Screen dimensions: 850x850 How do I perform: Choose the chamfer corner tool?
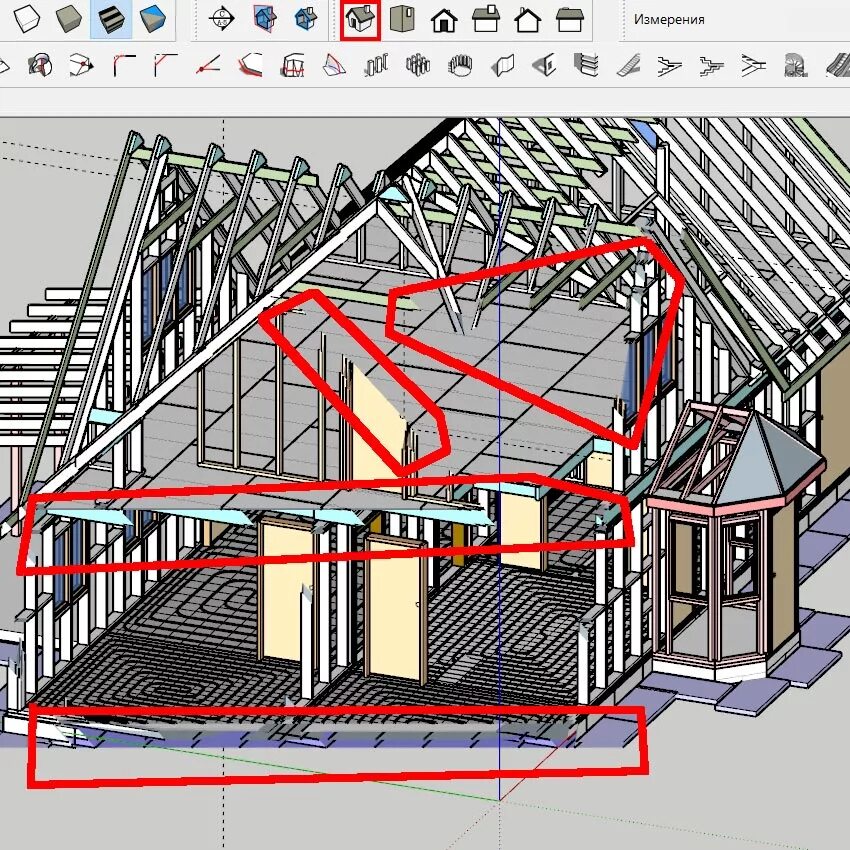[x=165, y=66]
